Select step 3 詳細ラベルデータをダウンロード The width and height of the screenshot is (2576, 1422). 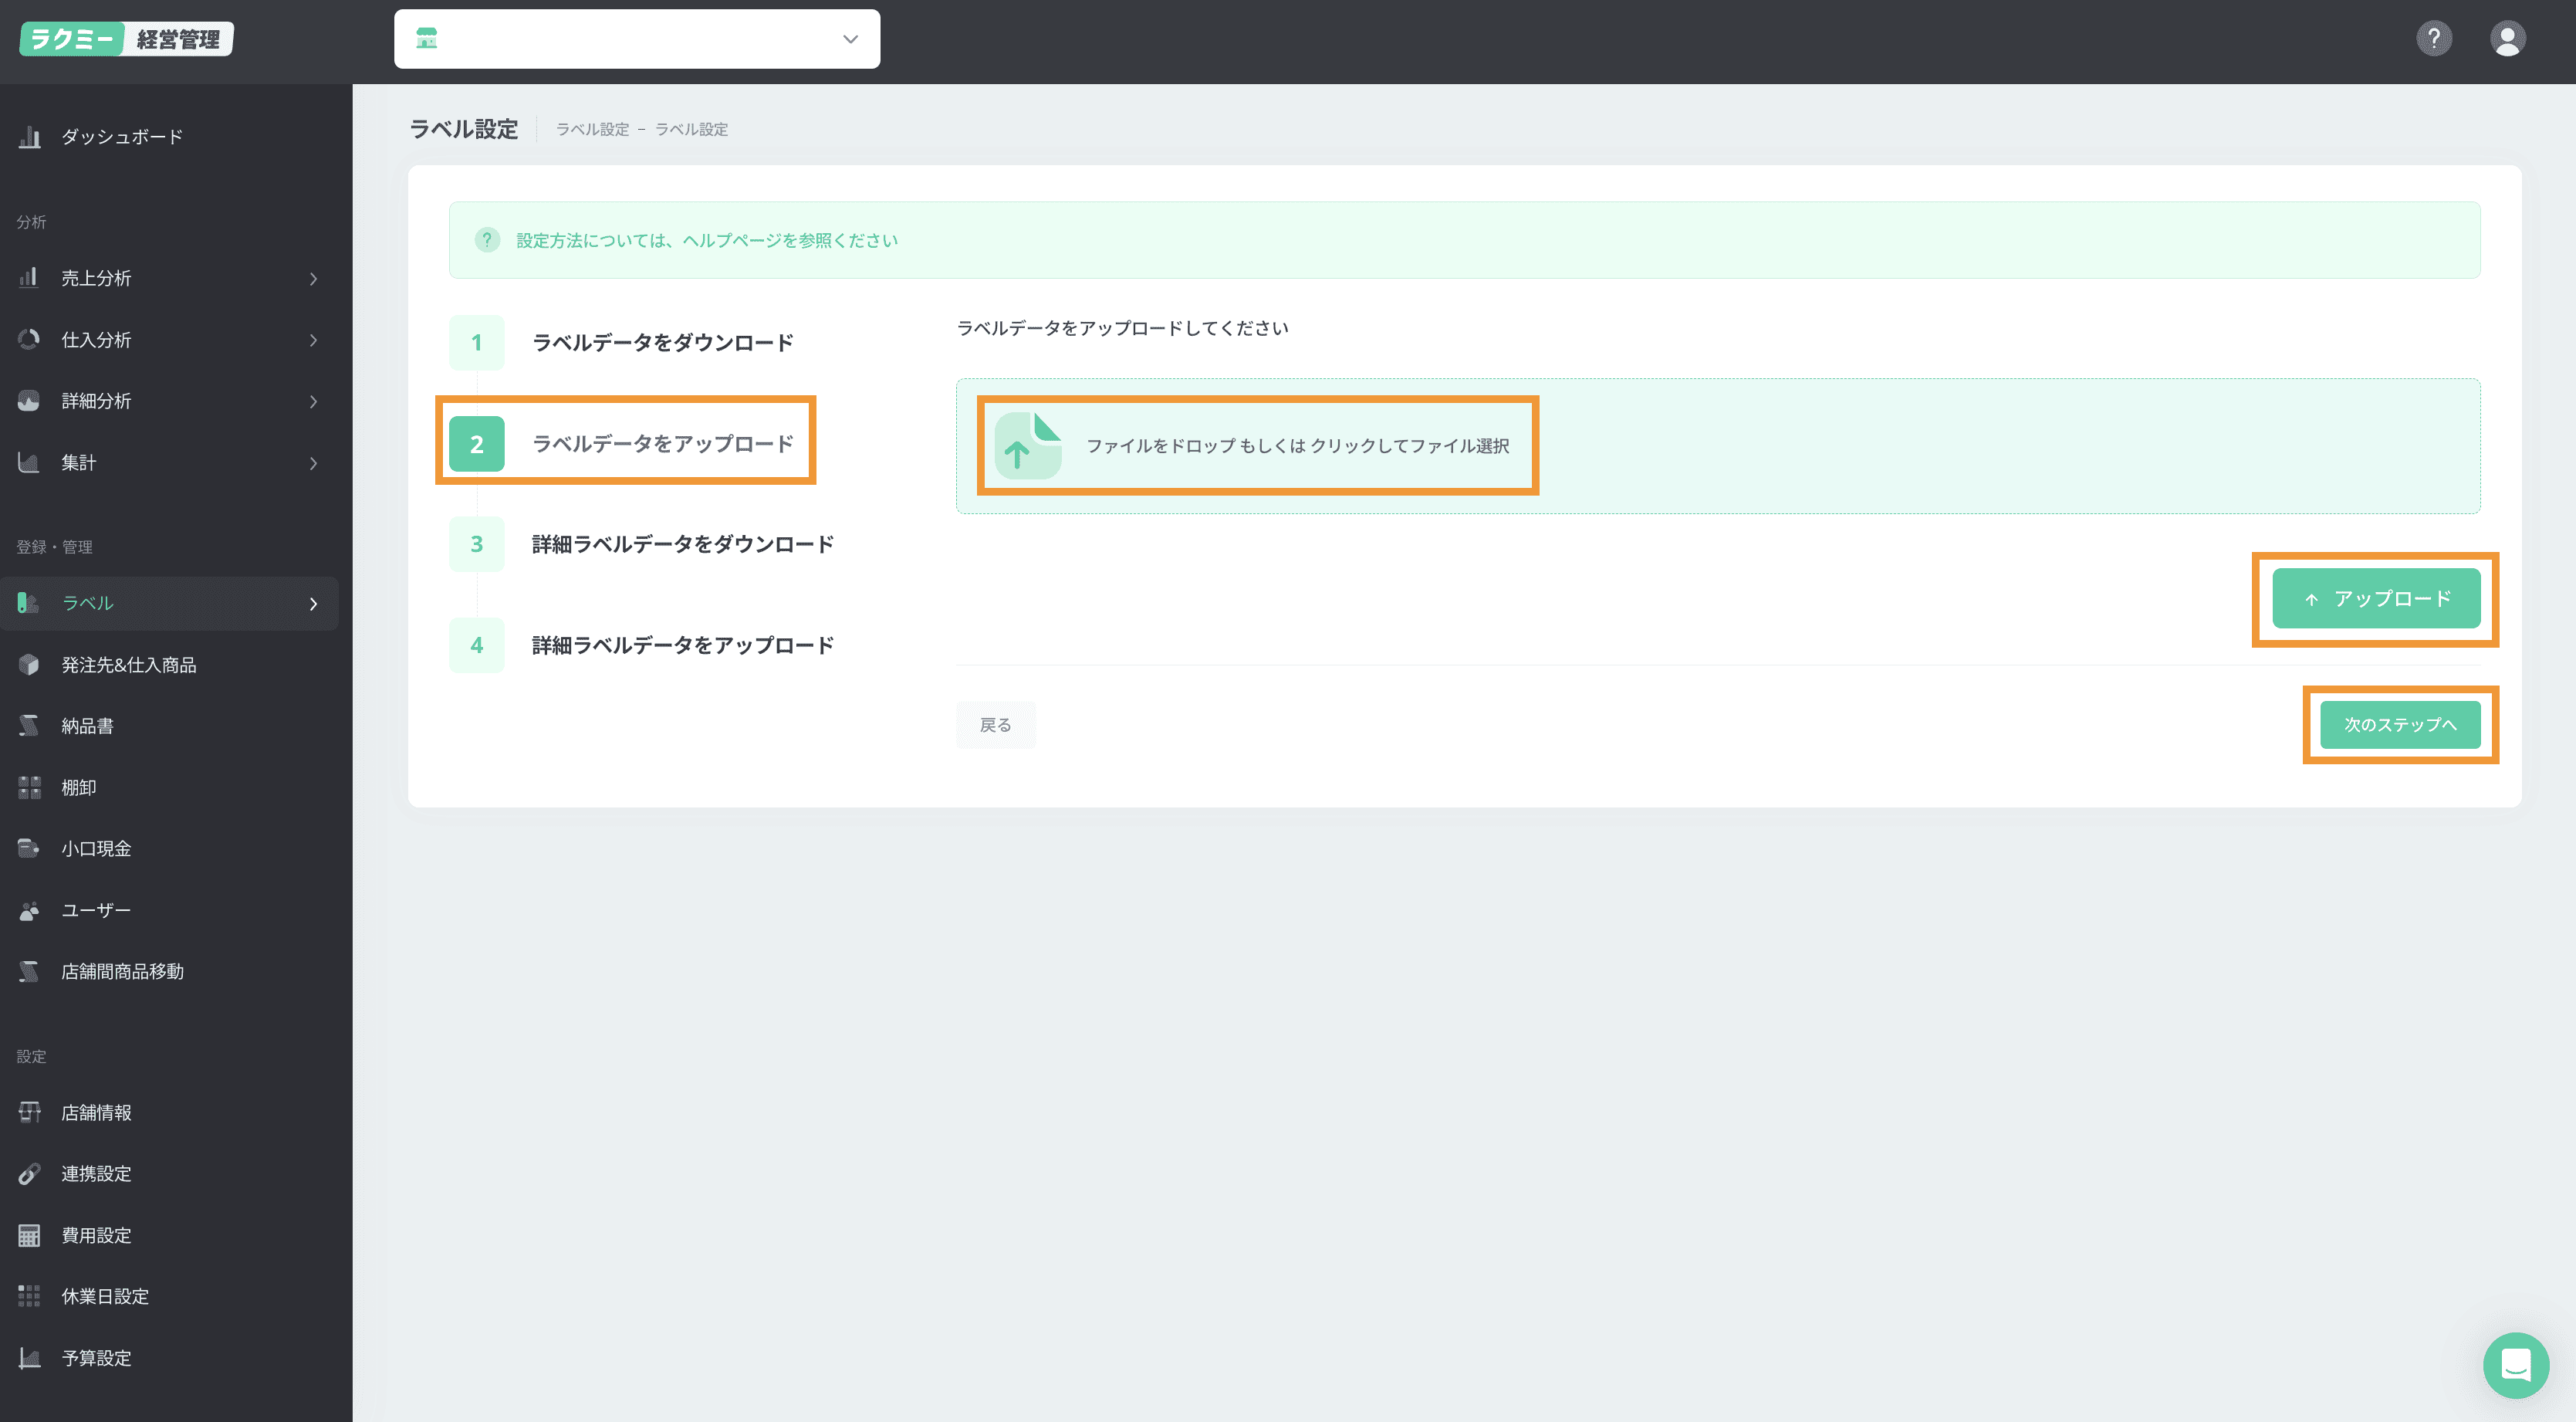click(x=682, y=544)
